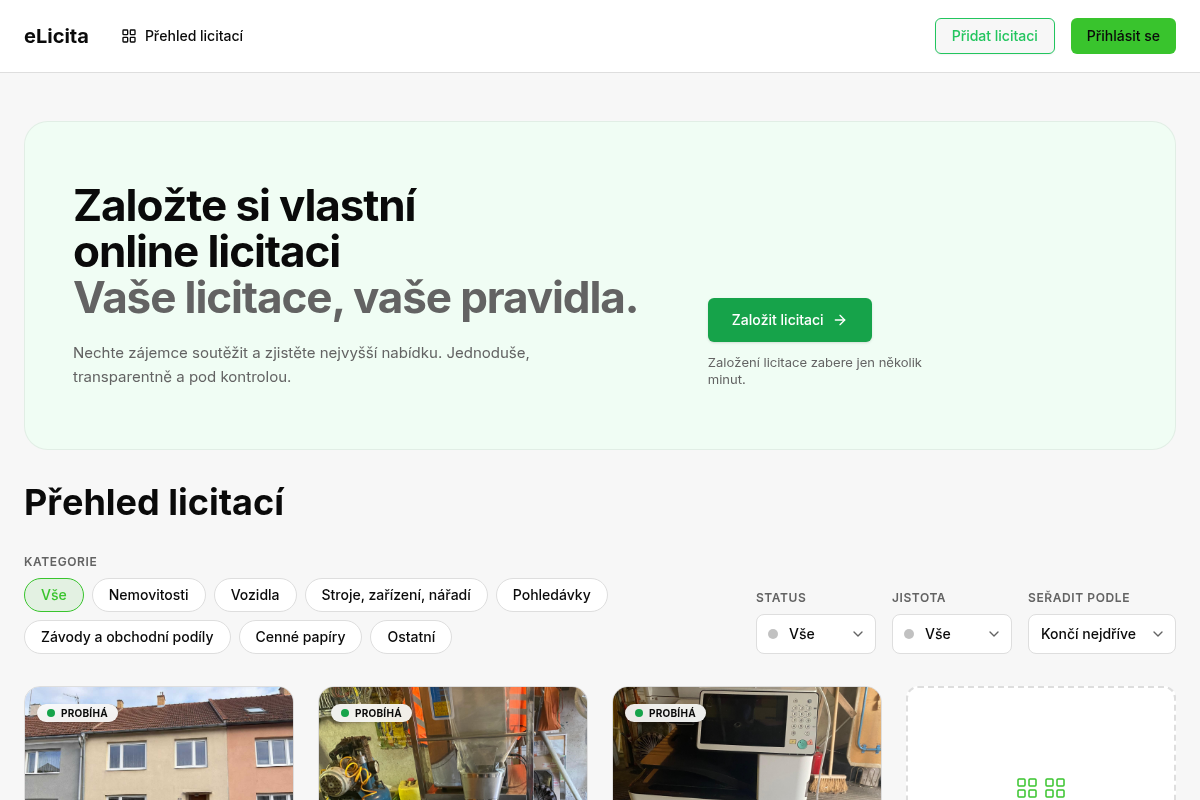The width and height of the screenshot is (1200, 800).
Task: Click PROBÍHÁ badge on printer card
Action: coord(665,713)
